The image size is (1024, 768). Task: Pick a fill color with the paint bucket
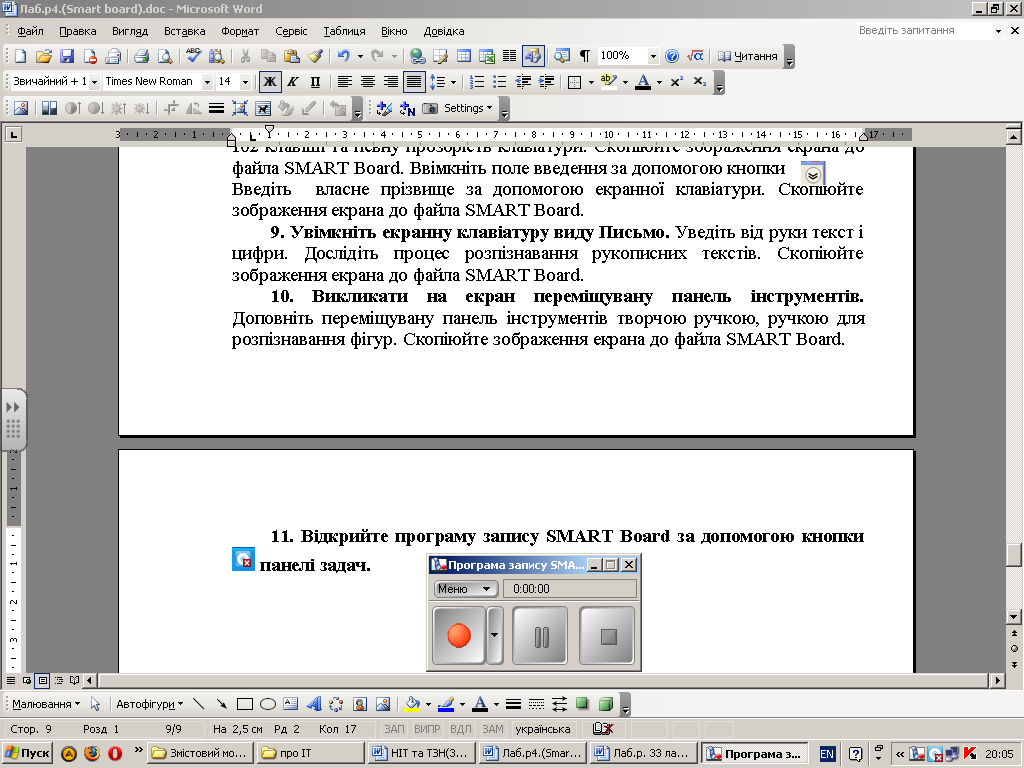412,704
